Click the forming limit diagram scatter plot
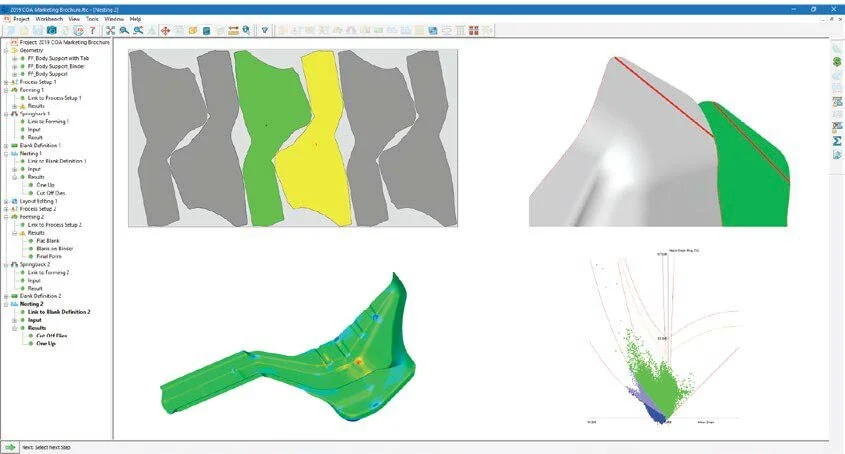845x454 pixels. coord(663,337)
